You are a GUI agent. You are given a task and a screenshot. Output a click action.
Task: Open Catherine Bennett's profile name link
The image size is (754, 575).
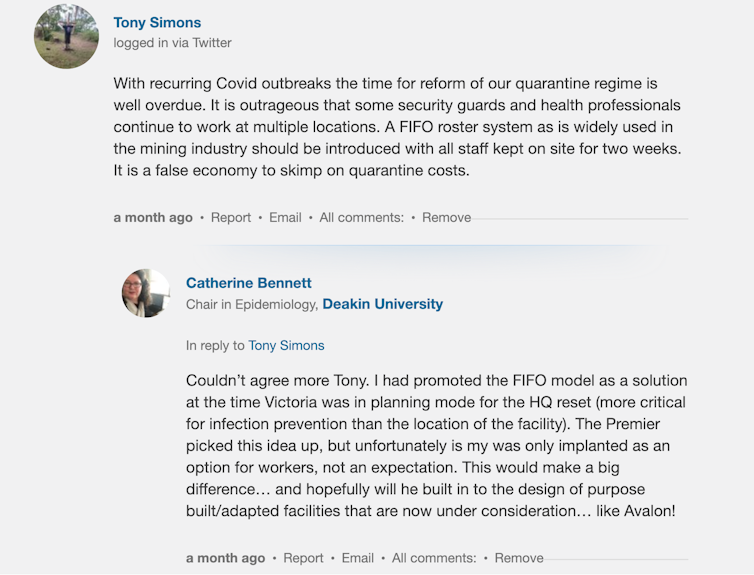click(x=249, y=283)
